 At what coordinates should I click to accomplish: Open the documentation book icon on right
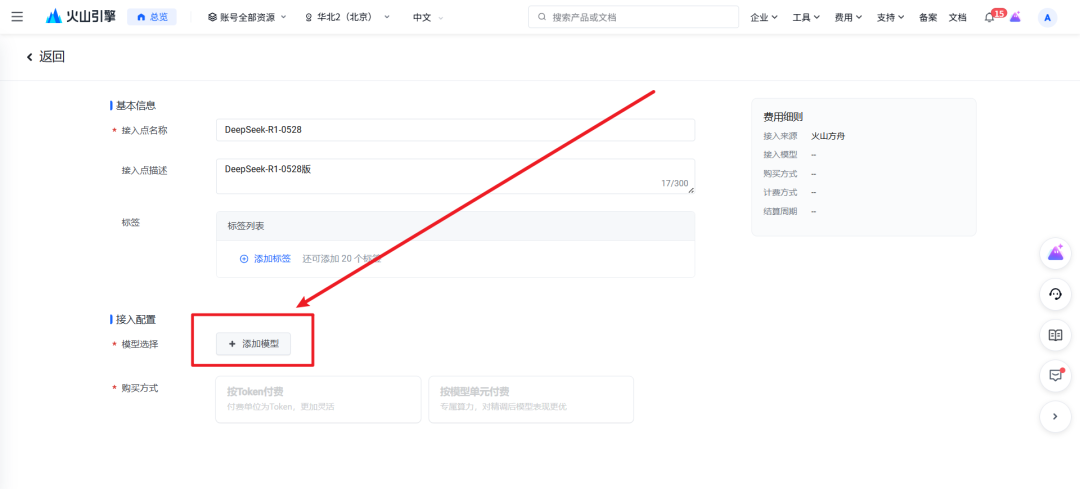(1055, 335)
